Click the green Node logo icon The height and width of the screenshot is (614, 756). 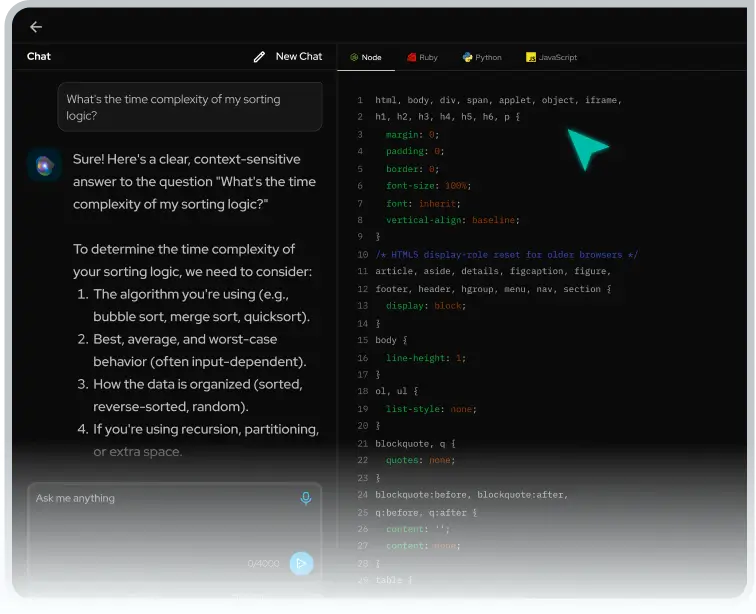click(354, 57)
